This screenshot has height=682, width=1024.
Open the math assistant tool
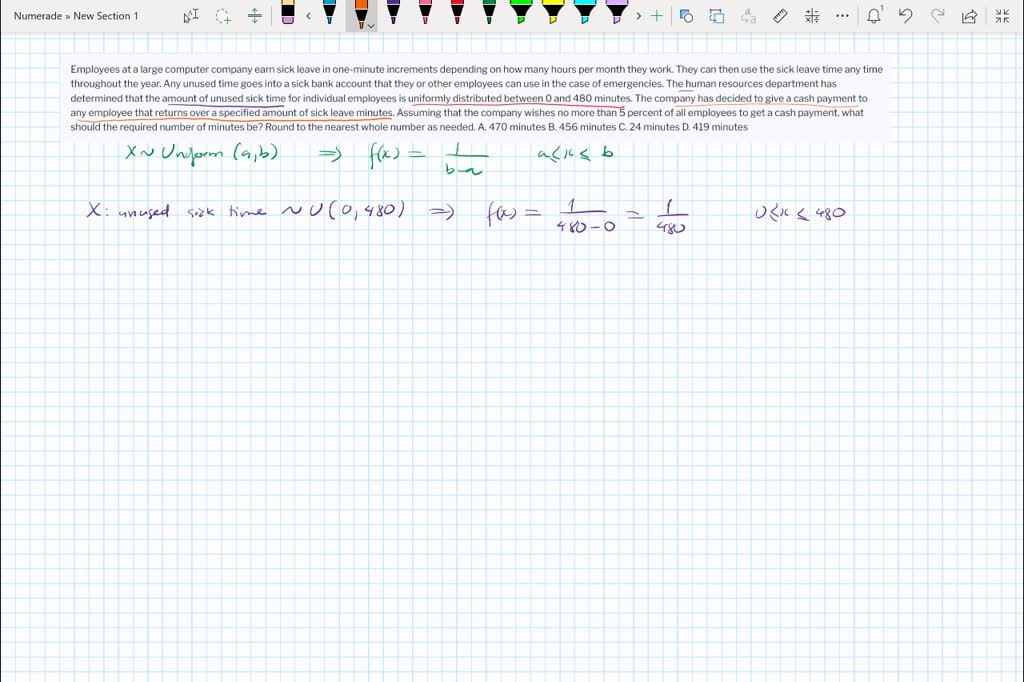coord(812,16)
